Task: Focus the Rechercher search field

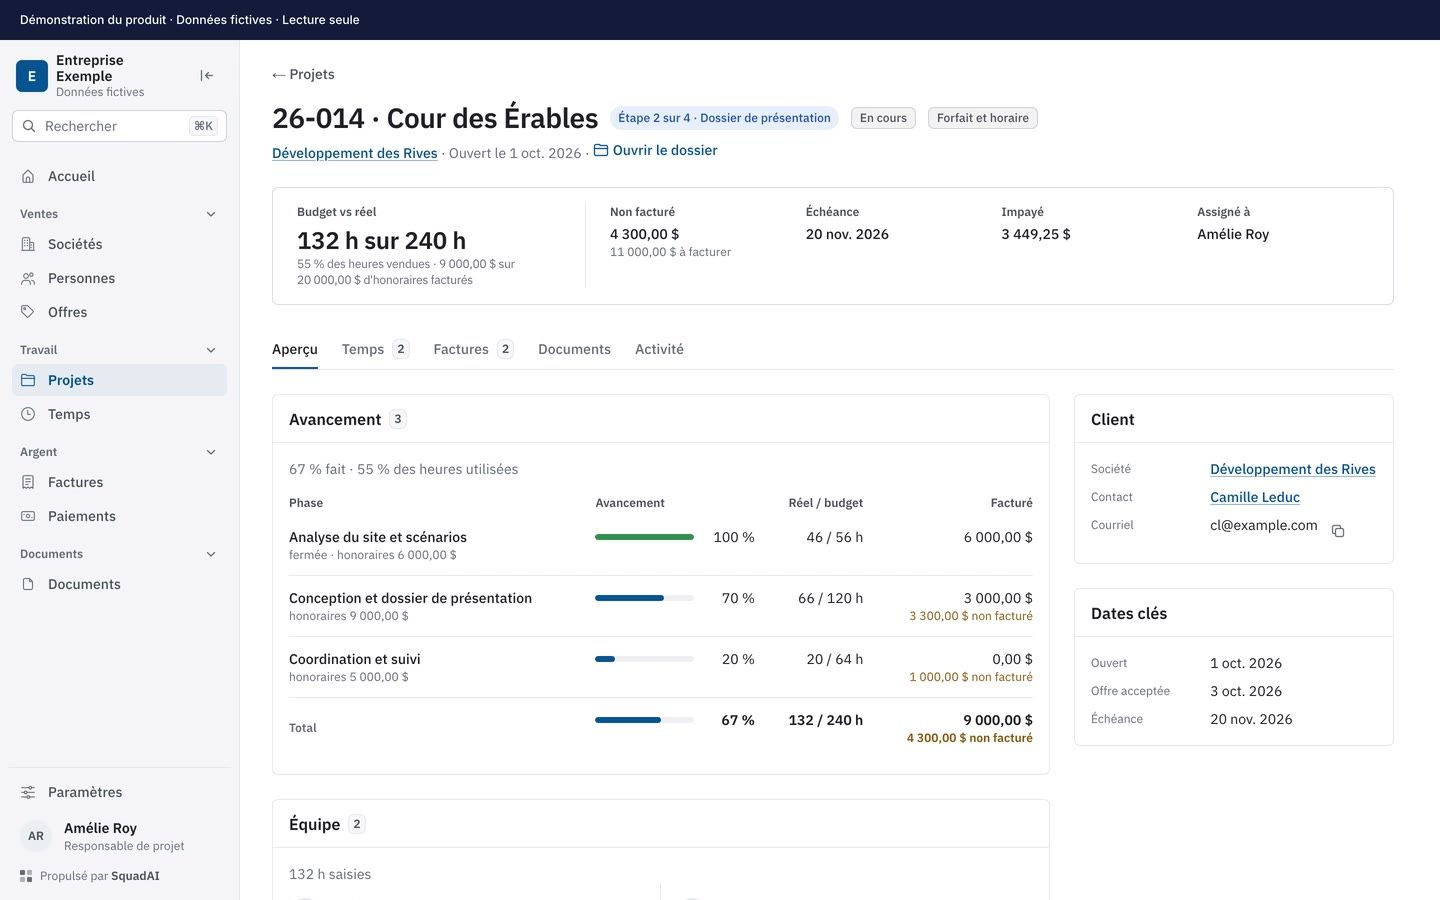Action: coord(119,126)
